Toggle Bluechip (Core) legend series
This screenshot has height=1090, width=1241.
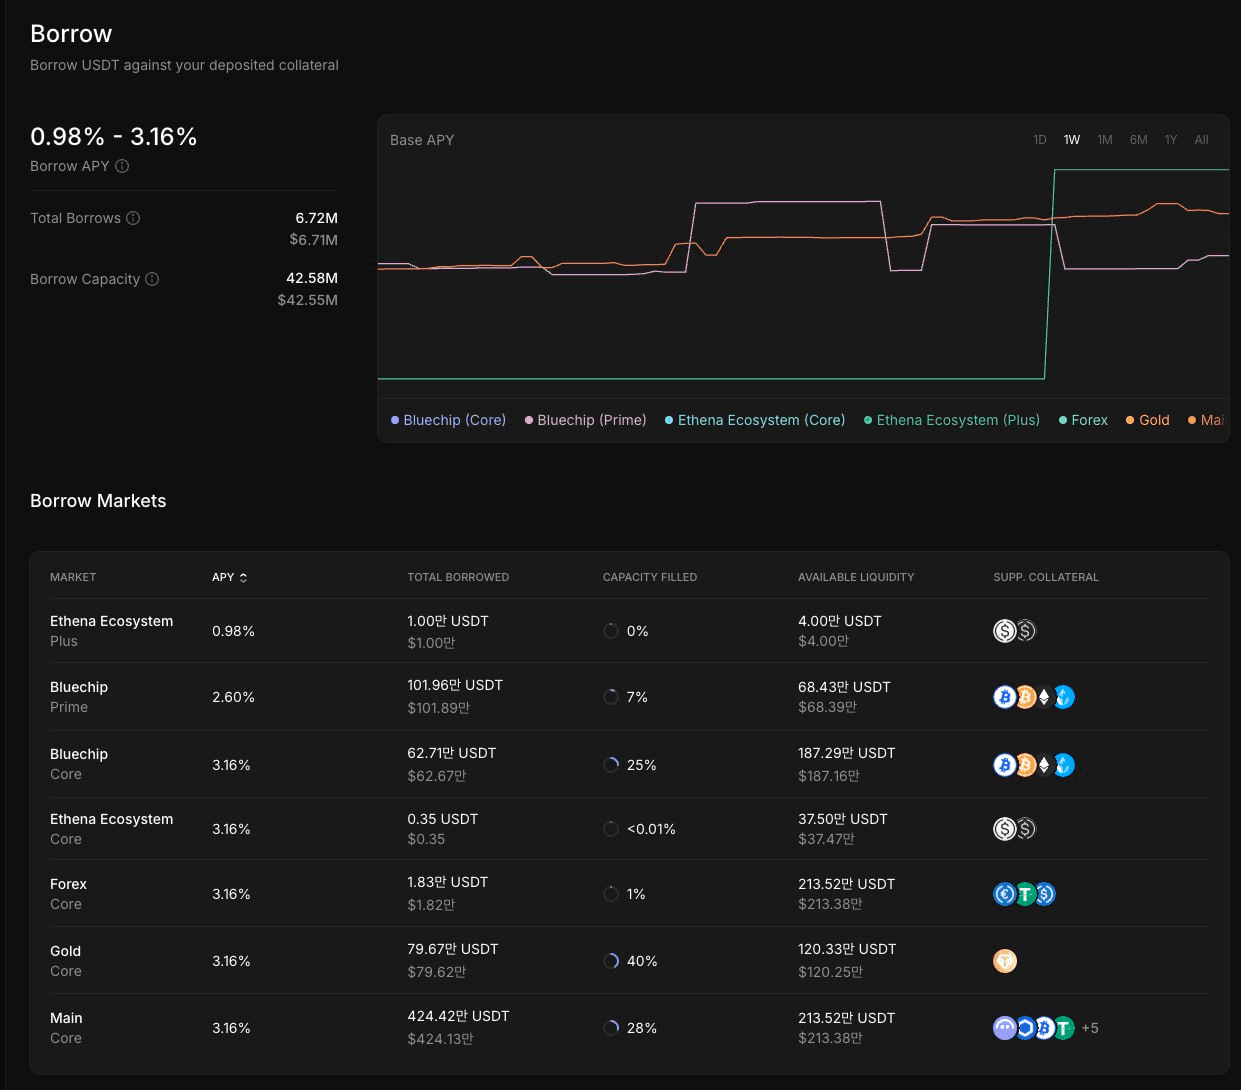(x=448, y=420)
